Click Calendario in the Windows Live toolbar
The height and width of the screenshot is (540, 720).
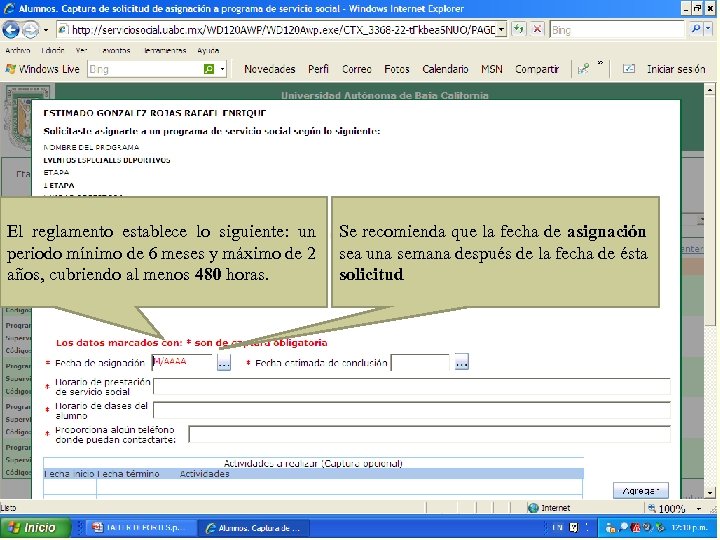point(445,69)
